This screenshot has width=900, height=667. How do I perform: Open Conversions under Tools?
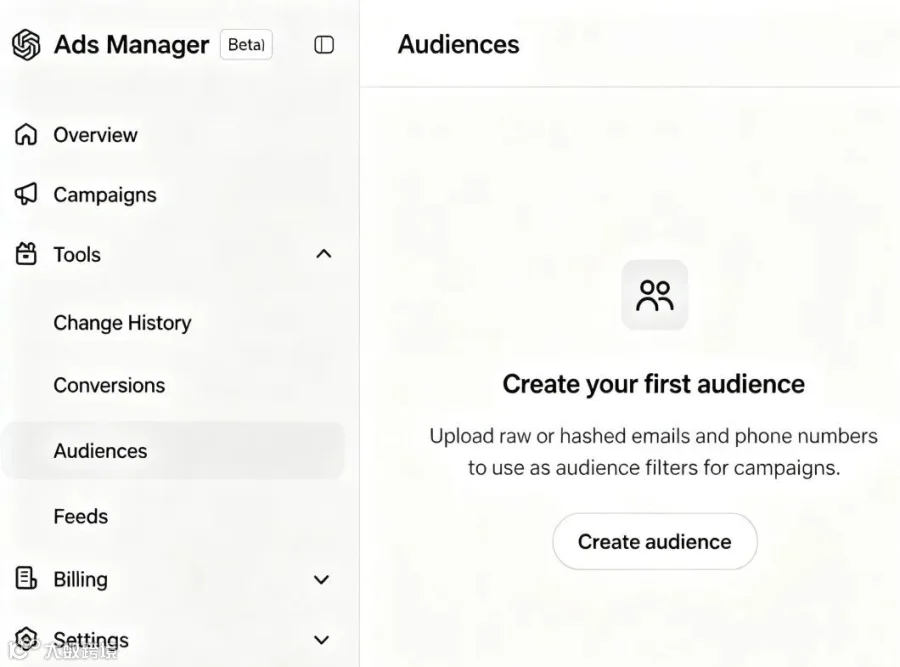[x=109, y=385]
